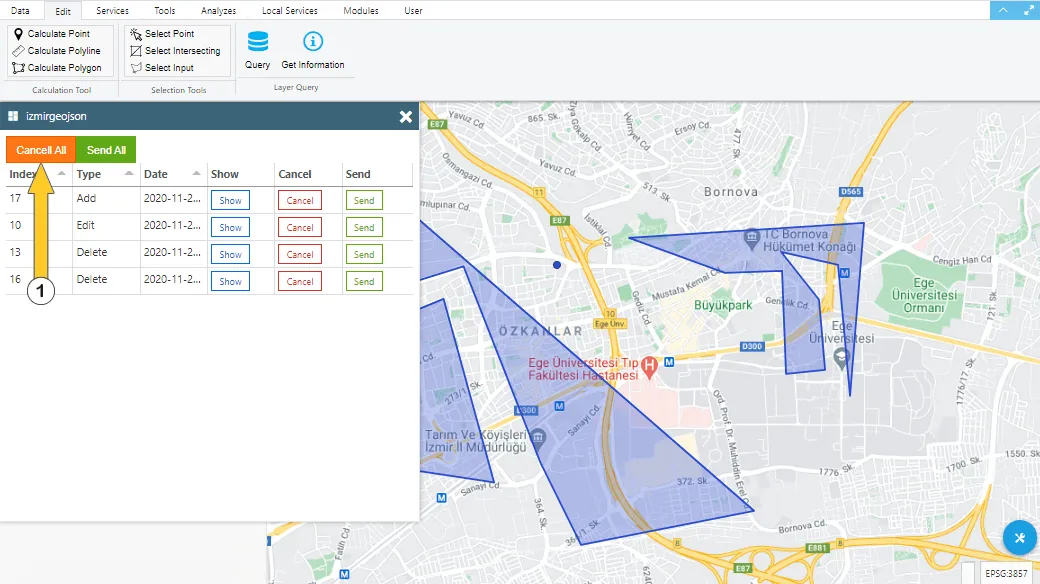Click the TC Bornova Hükümet Konağı marker
1040x584 pixels.
751,239
